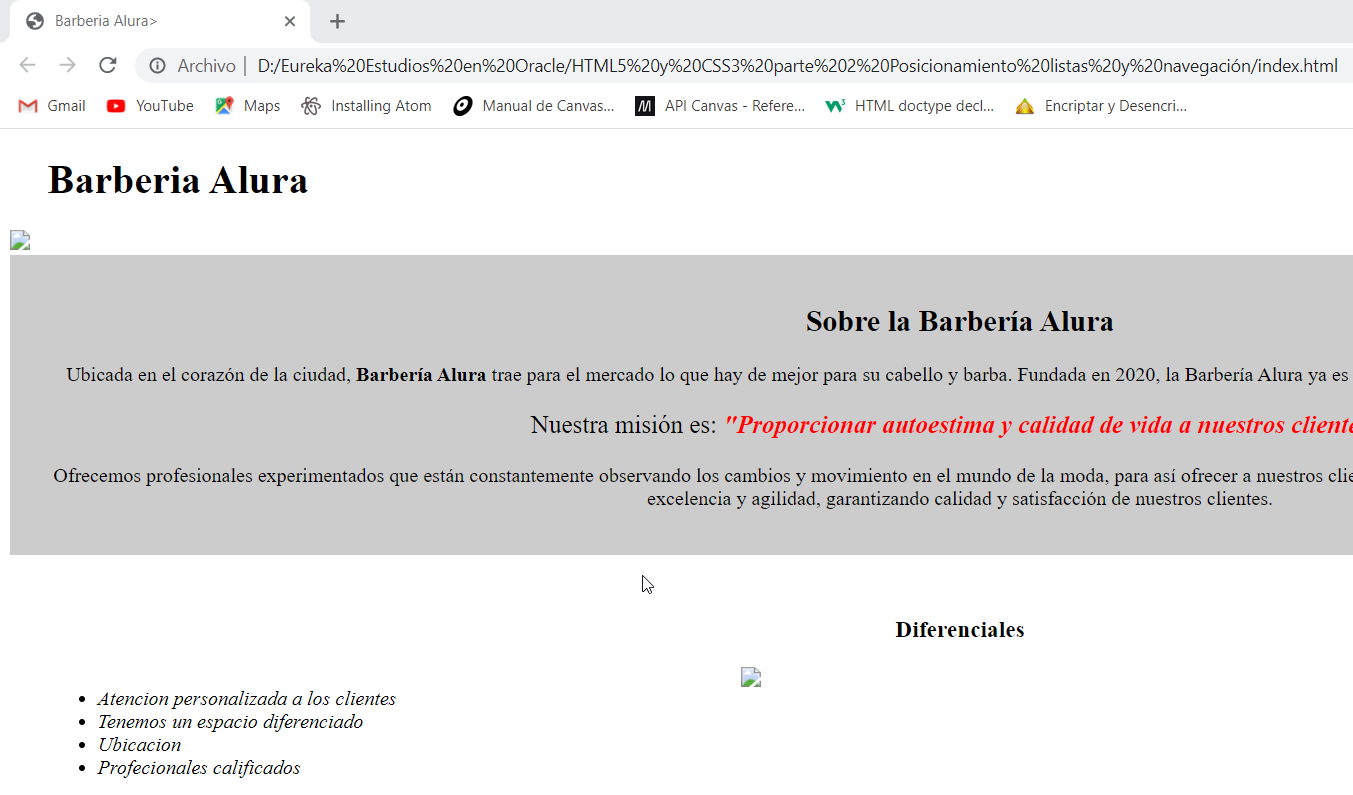Click the Sobre la Barbería Alura heading
The image size is (1353, 795).
[x=959, y=322]
